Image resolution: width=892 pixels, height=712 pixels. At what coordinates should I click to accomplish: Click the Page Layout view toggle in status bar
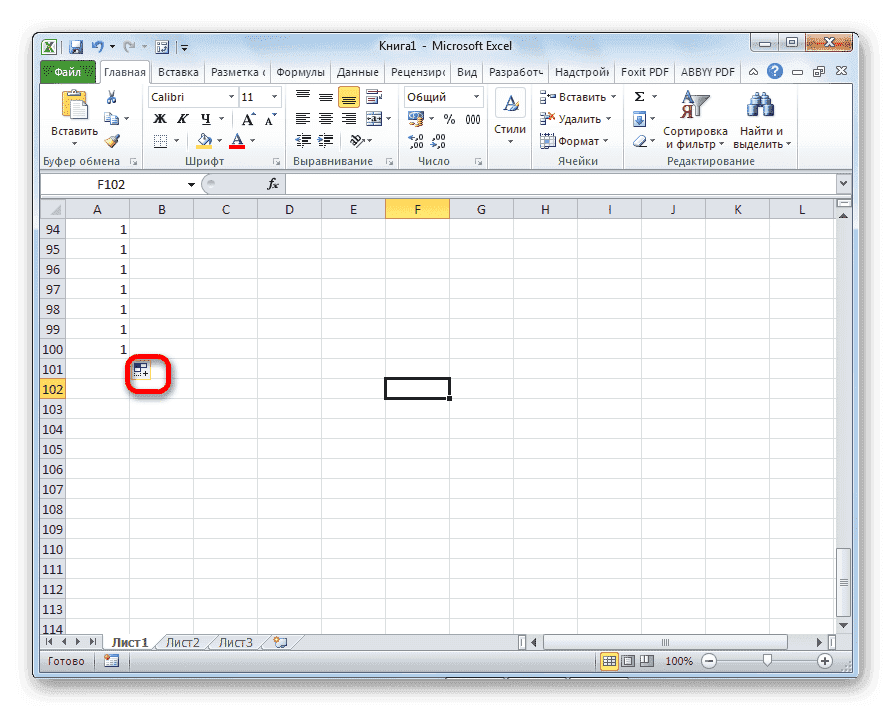(625, 661)
